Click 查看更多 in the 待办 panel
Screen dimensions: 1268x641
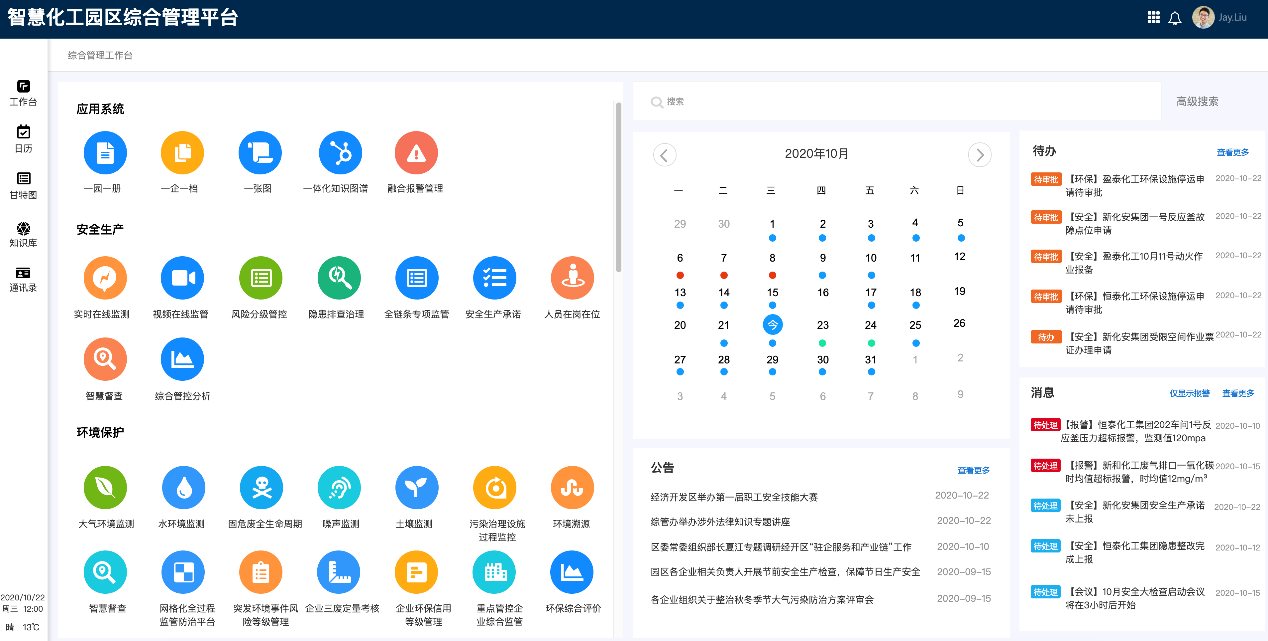tap(1232, 153)
